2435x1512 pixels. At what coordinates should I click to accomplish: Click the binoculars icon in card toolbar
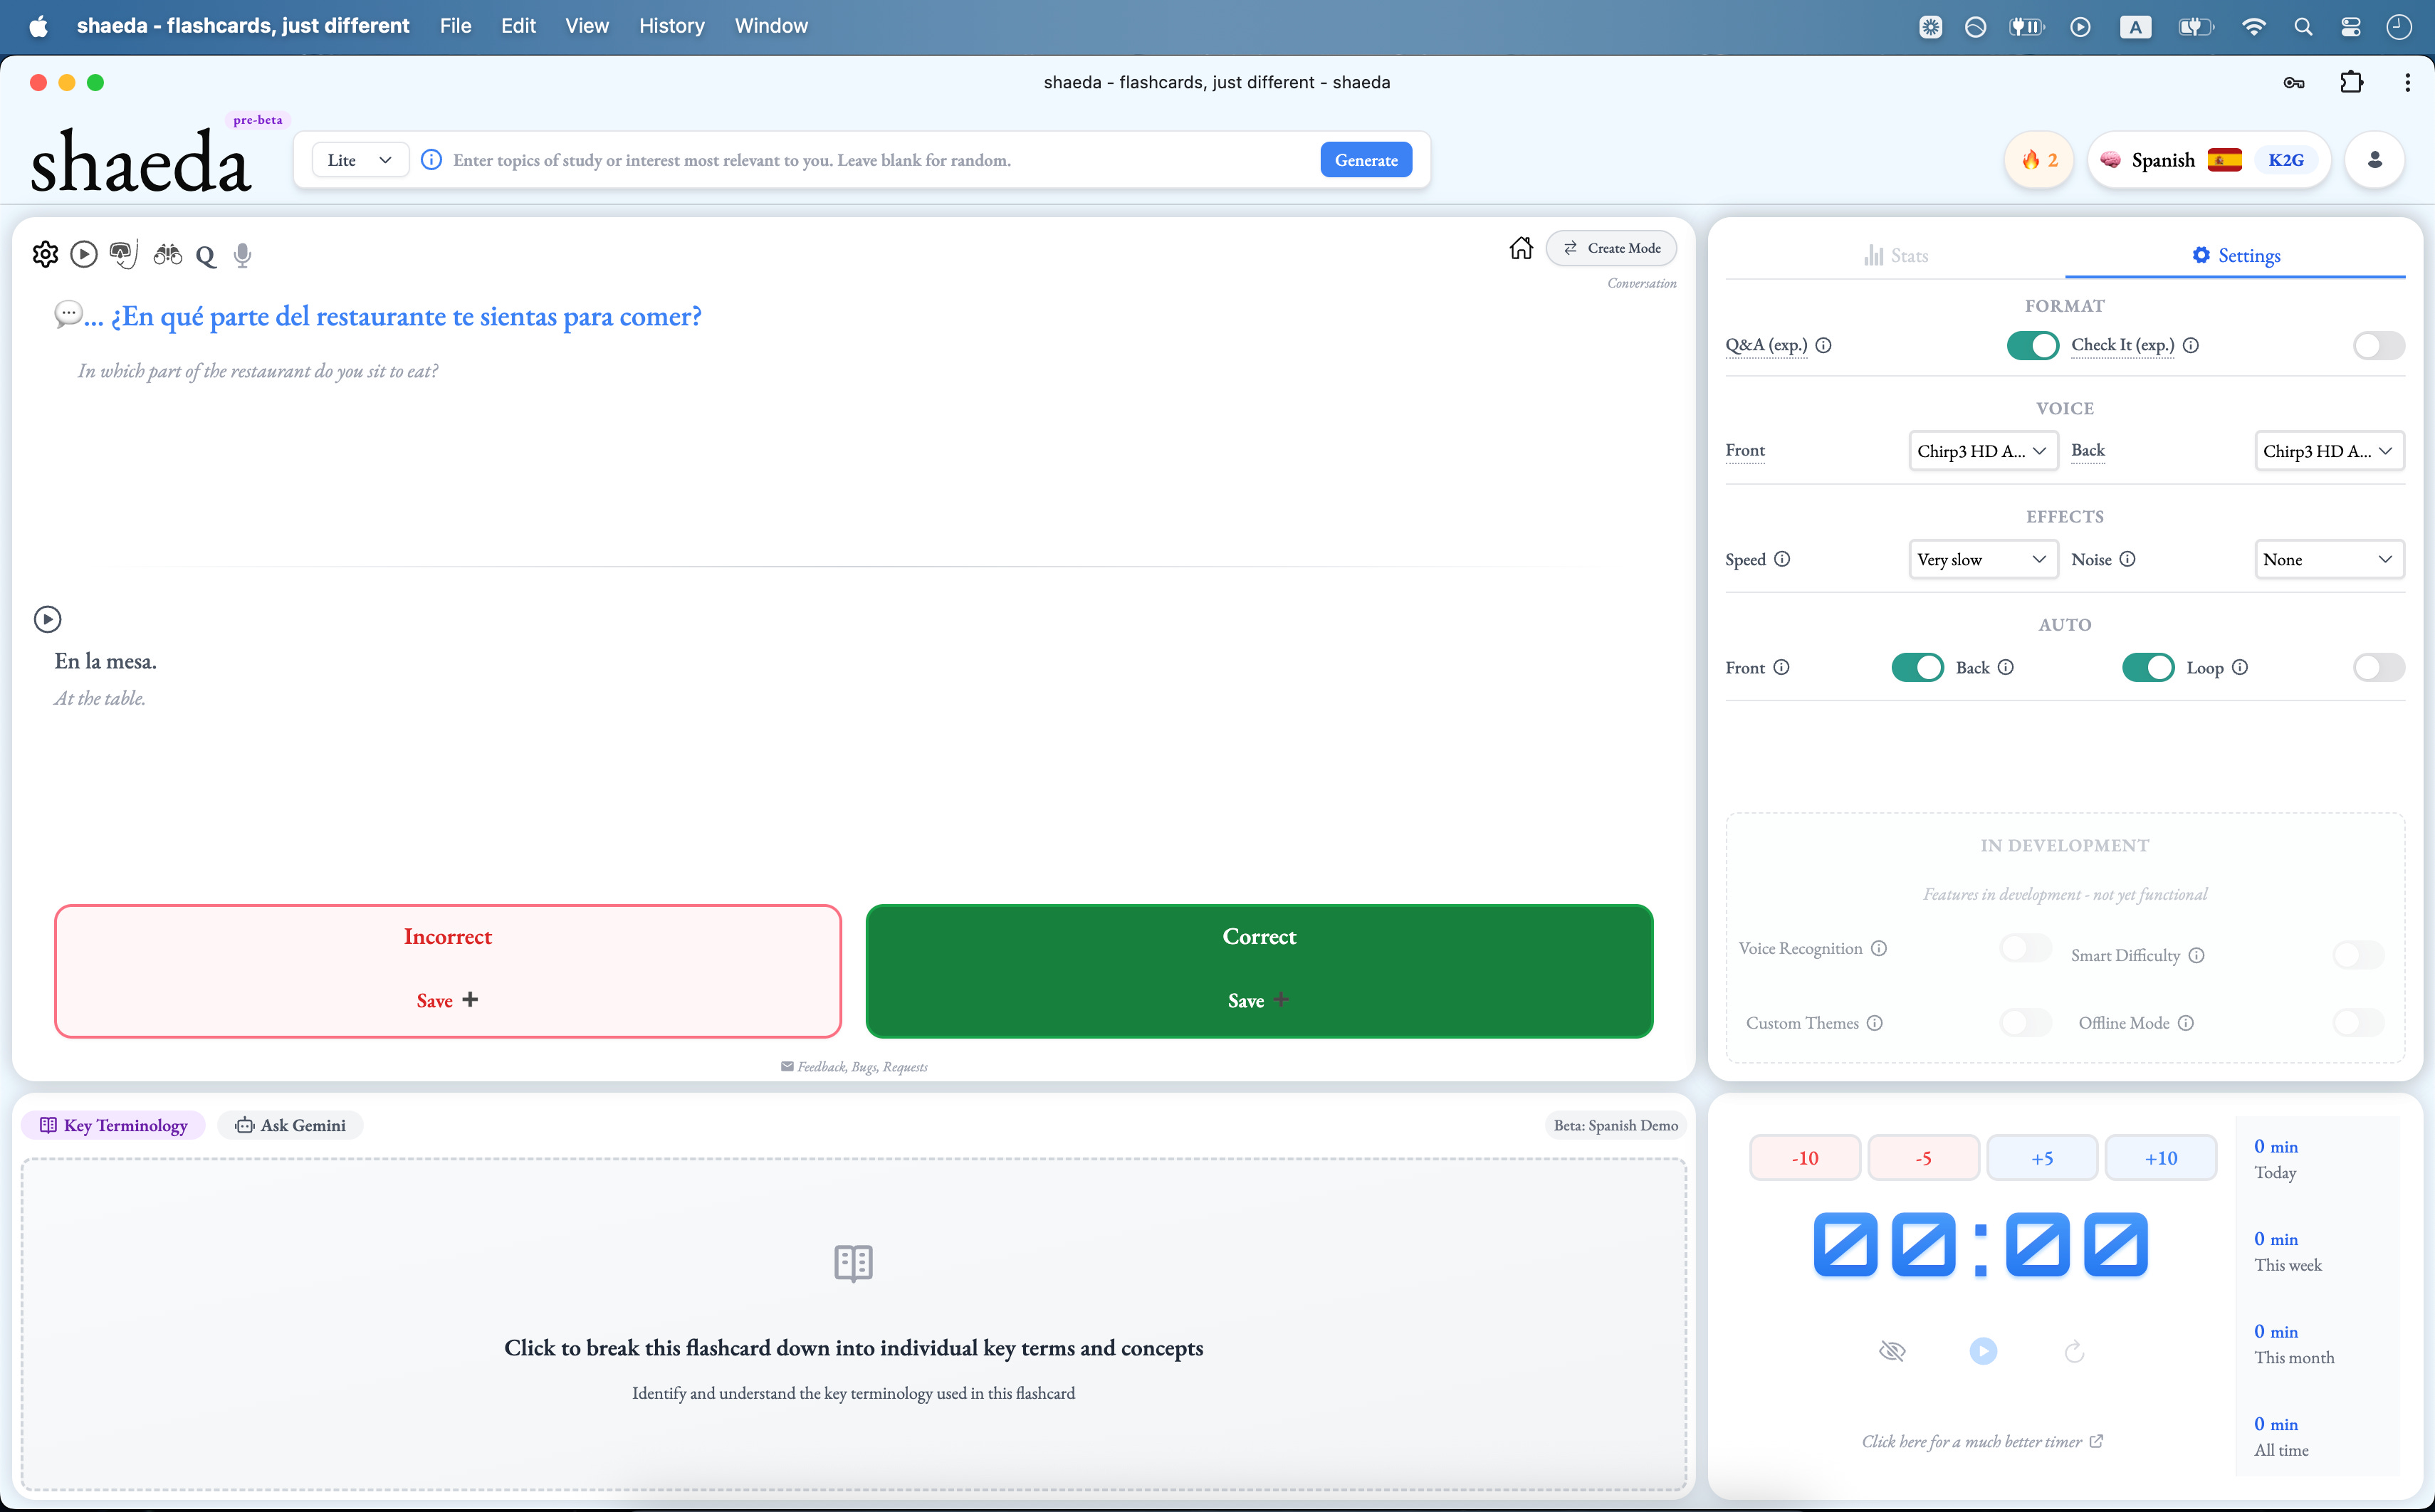click(x=167, y=254)
